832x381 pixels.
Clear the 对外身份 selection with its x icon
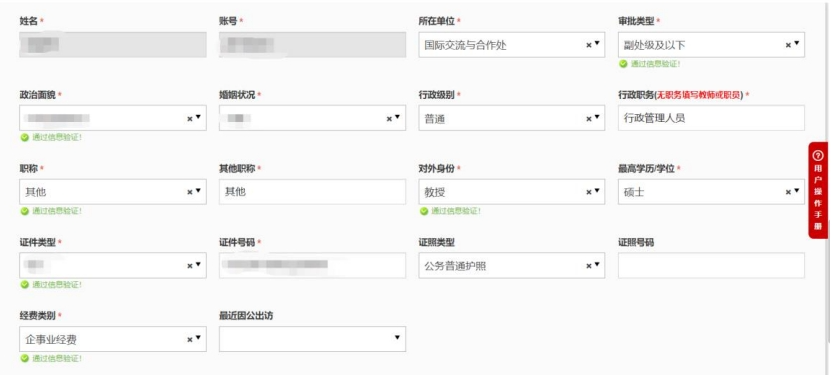click(588, 192)
